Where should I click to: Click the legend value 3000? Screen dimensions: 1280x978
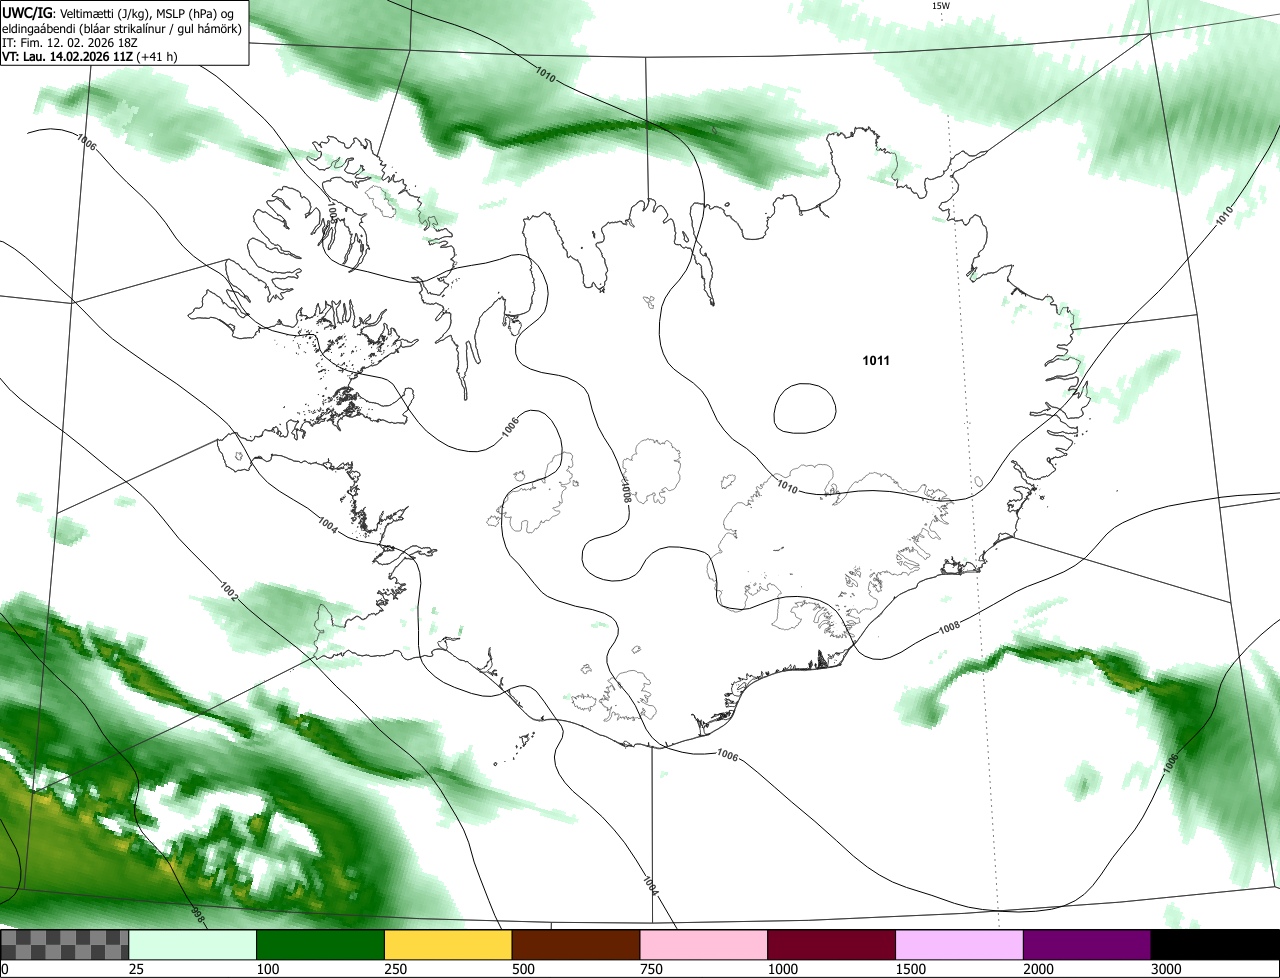click(1168, 969)
